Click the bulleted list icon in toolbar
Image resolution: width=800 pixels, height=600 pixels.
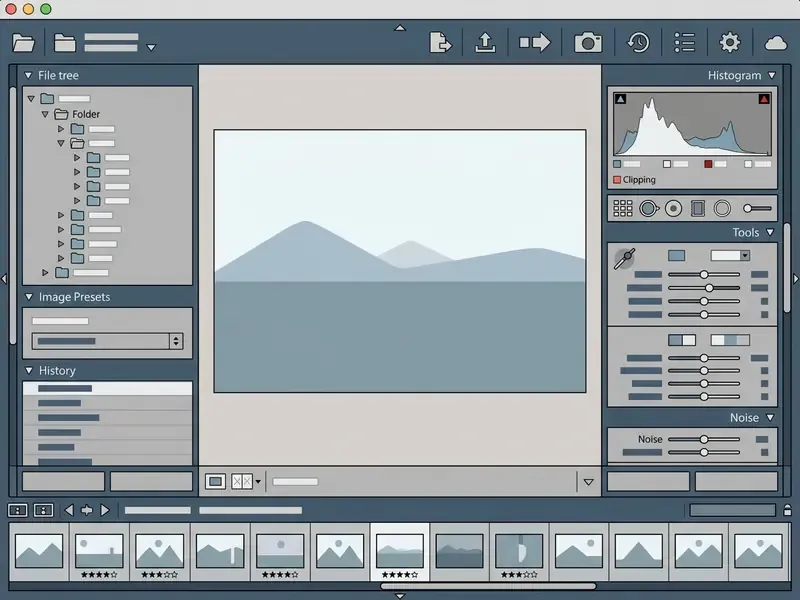click(684, 42)
